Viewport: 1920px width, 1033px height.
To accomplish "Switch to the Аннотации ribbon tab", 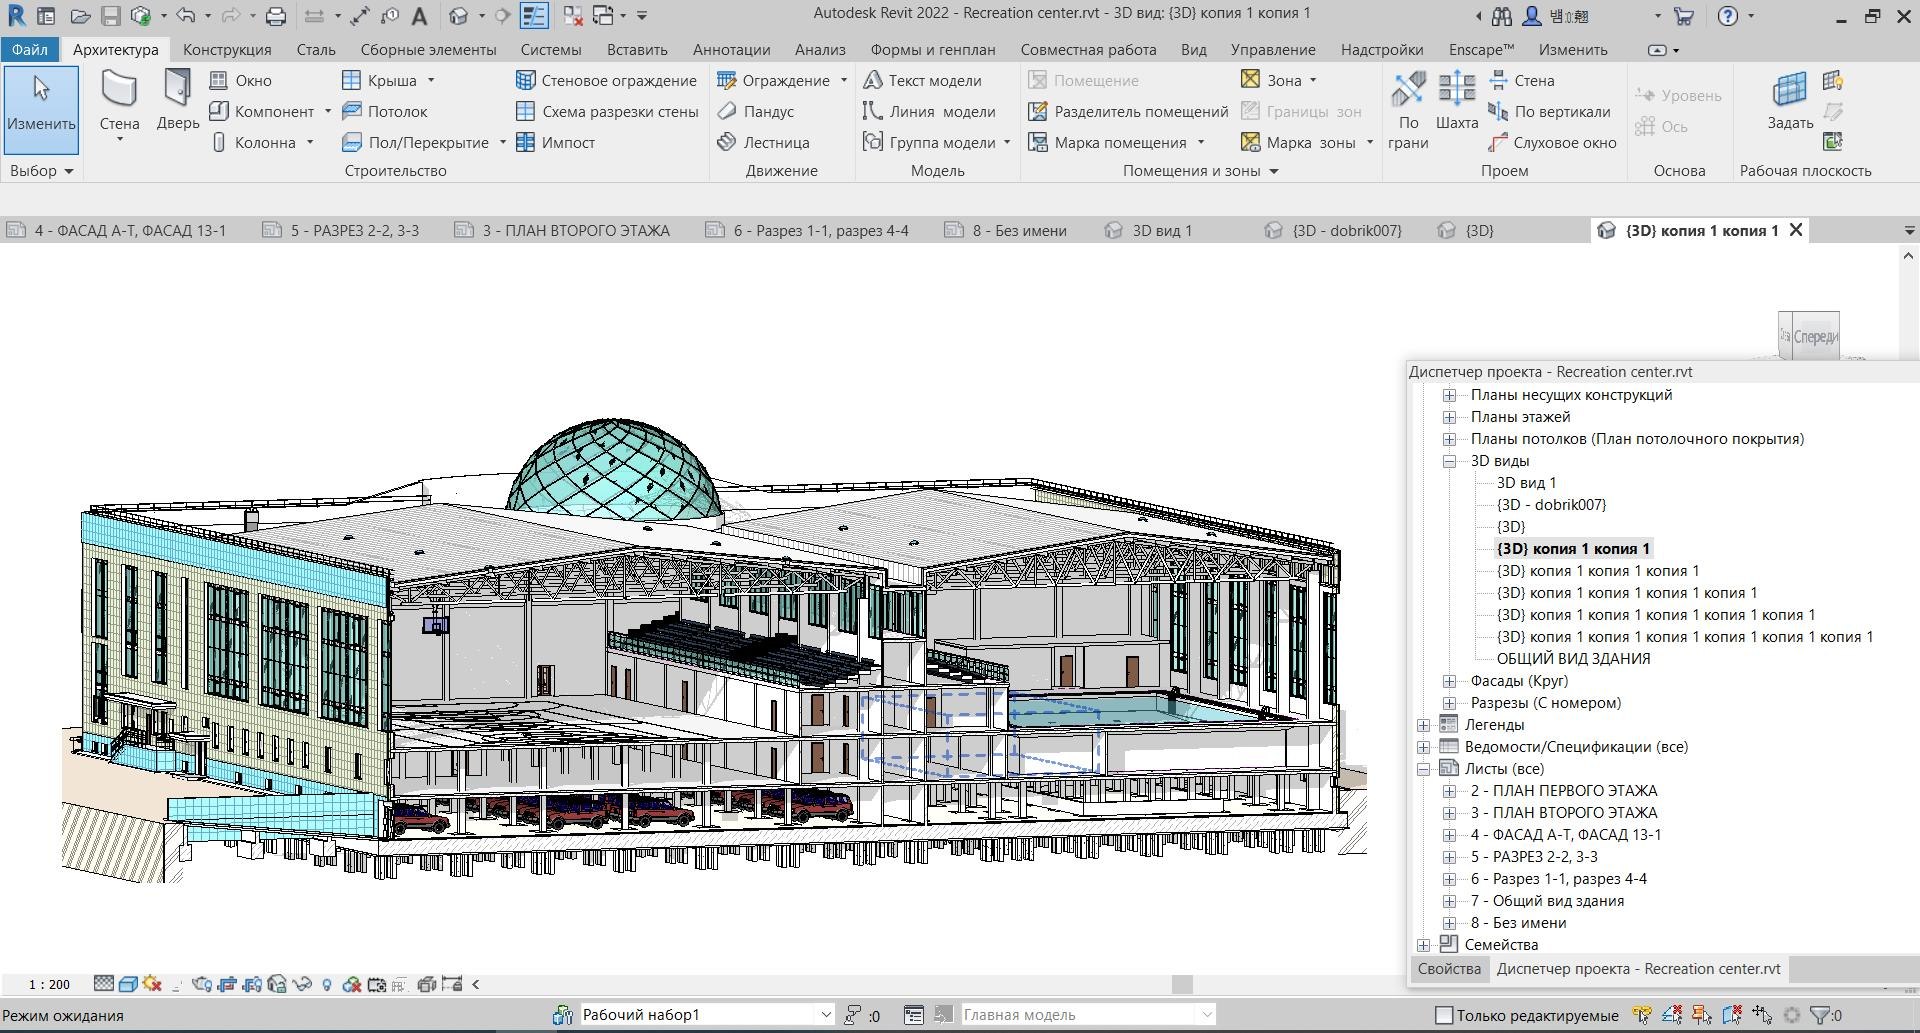I will click(731, 49).
